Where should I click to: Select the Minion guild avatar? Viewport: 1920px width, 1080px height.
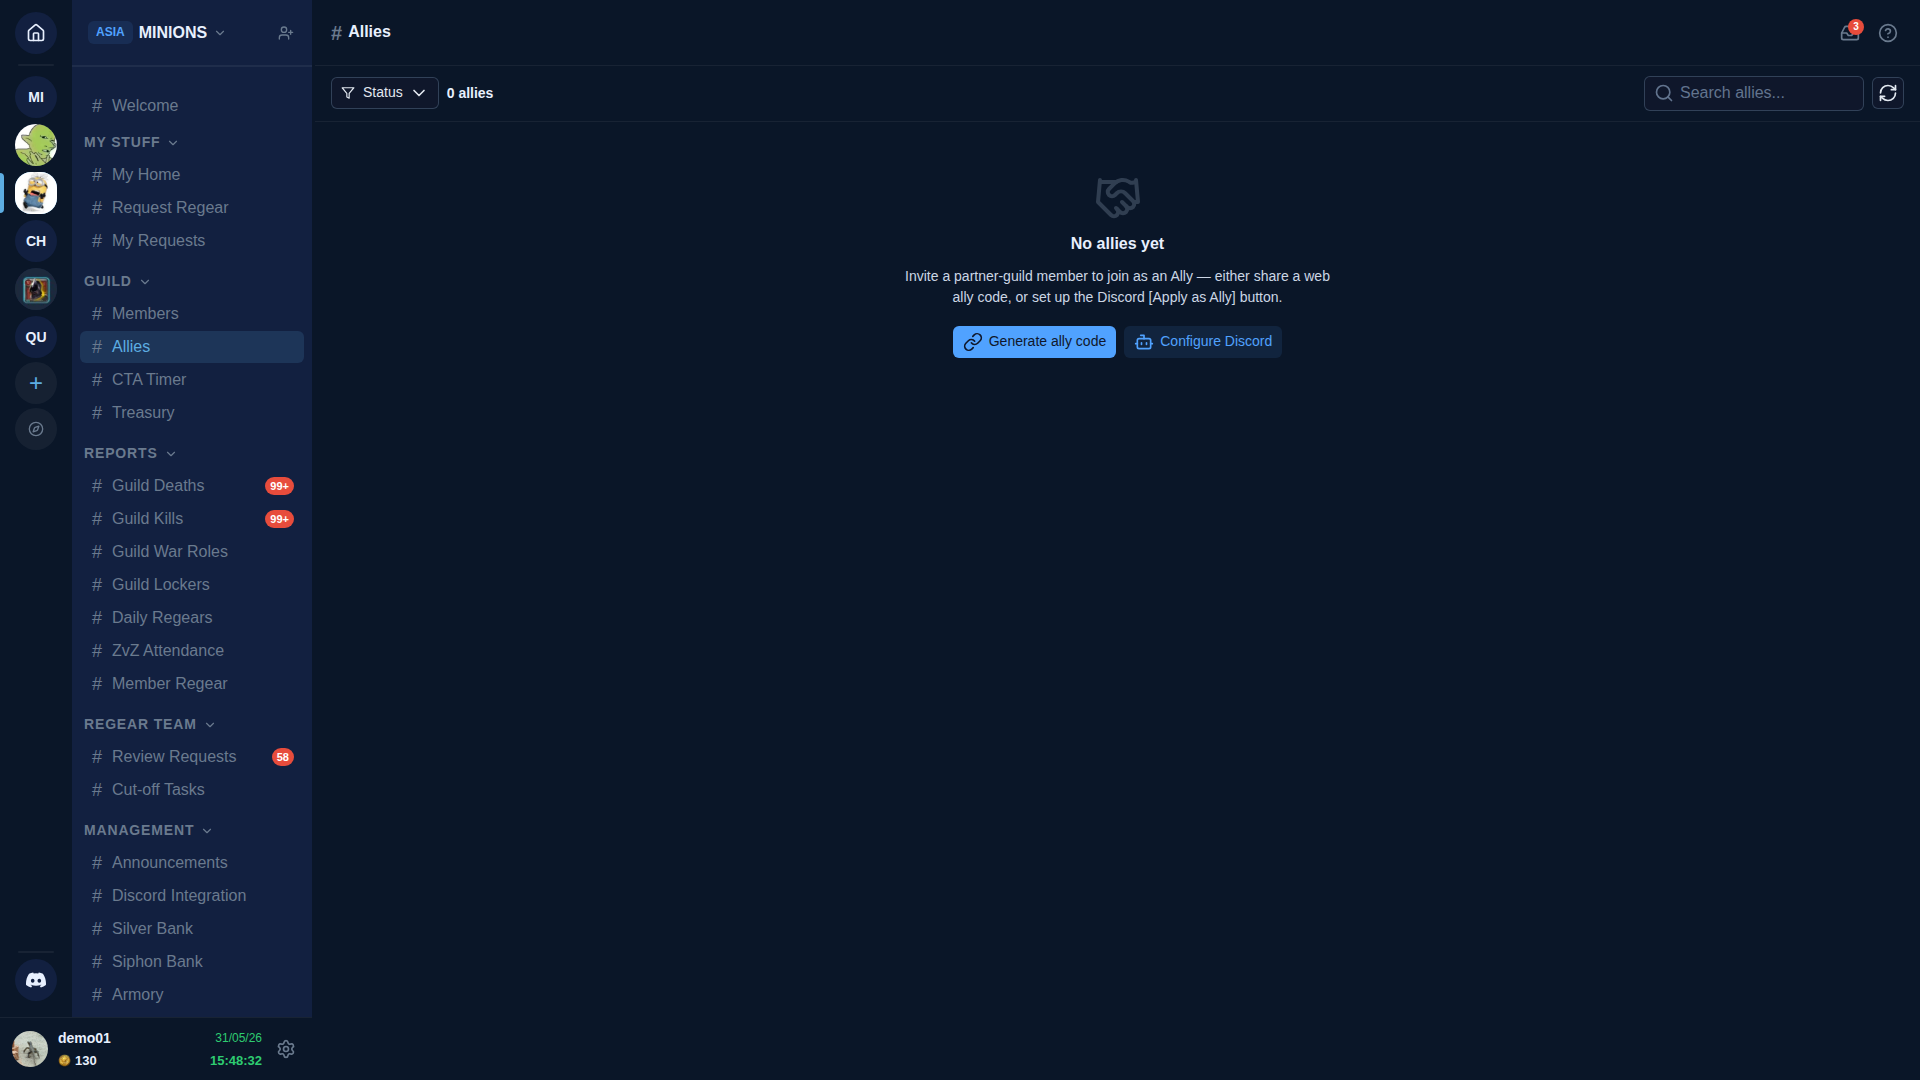coord(36,193)
